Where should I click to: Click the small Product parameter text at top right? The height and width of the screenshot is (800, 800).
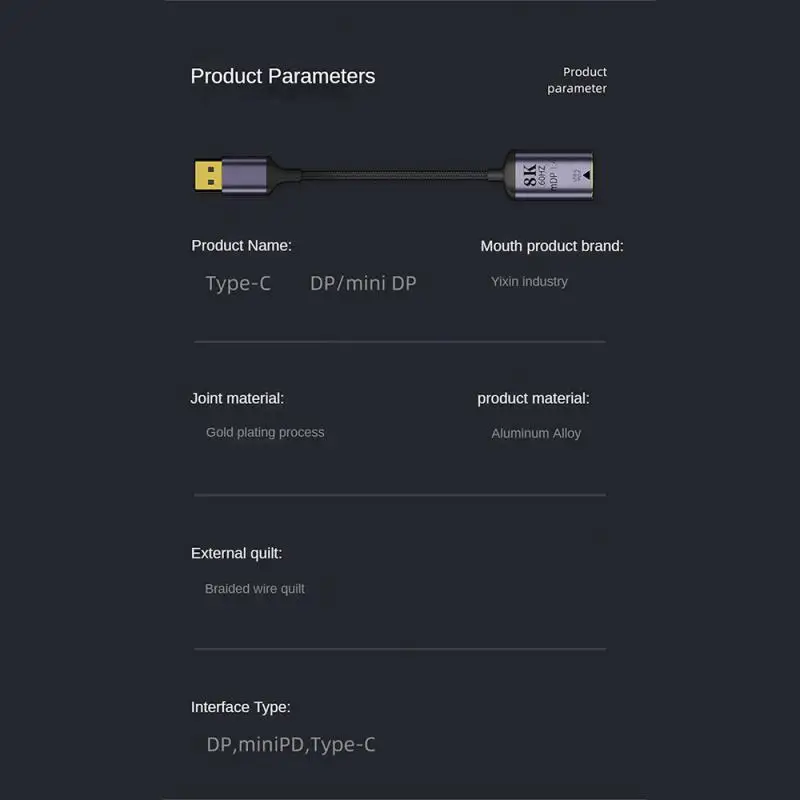(x=578, y=80)
